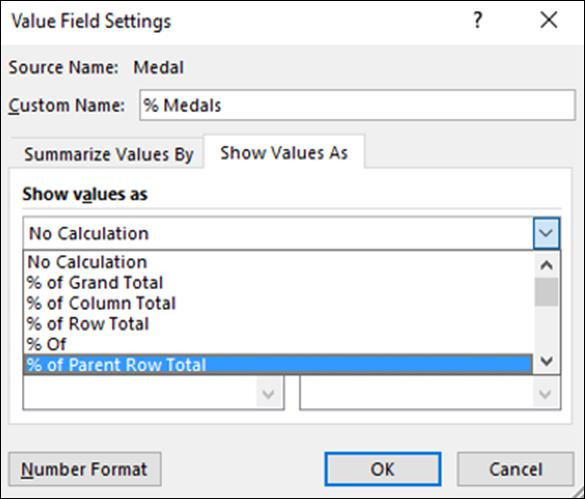The width and height of the screenshot is (585, 499).
Task: Close the Value Field Settings dialog
Action: point(549,20)
